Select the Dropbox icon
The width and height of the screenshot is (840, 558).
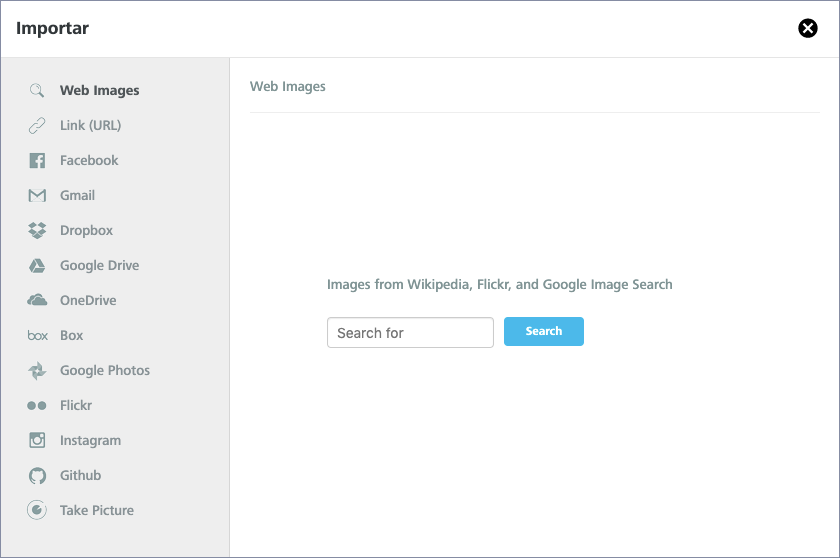coord(37,230)
